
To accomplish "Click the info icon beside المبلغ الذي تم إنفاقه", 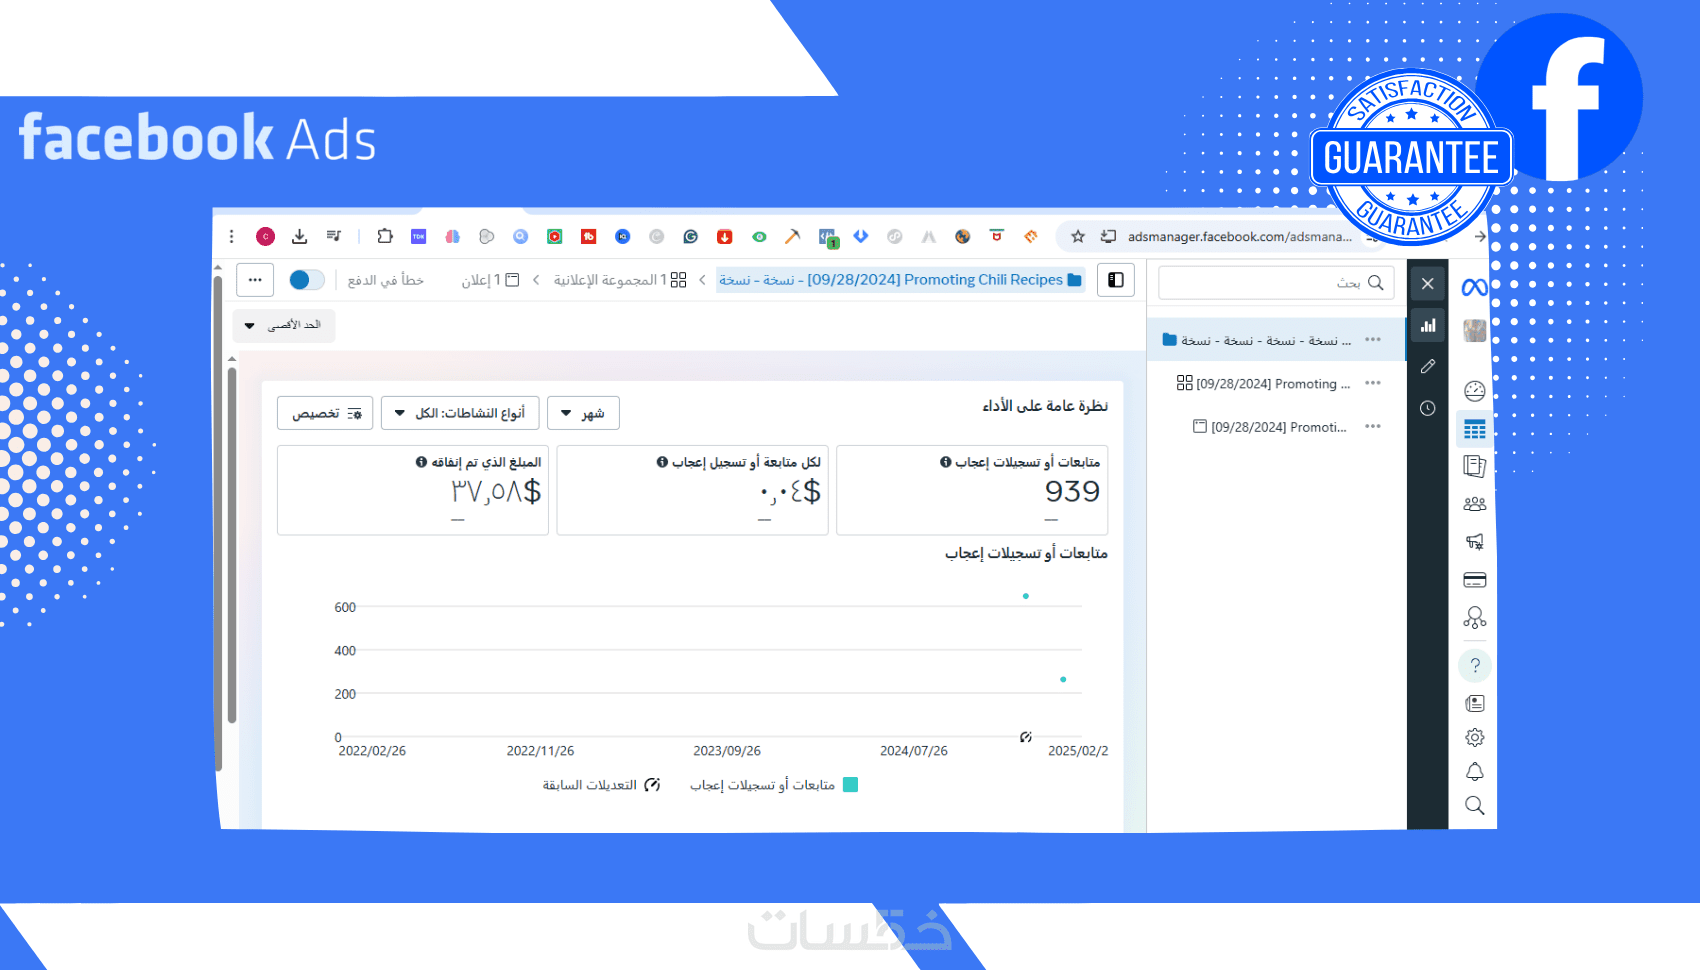I will point(421,462).
